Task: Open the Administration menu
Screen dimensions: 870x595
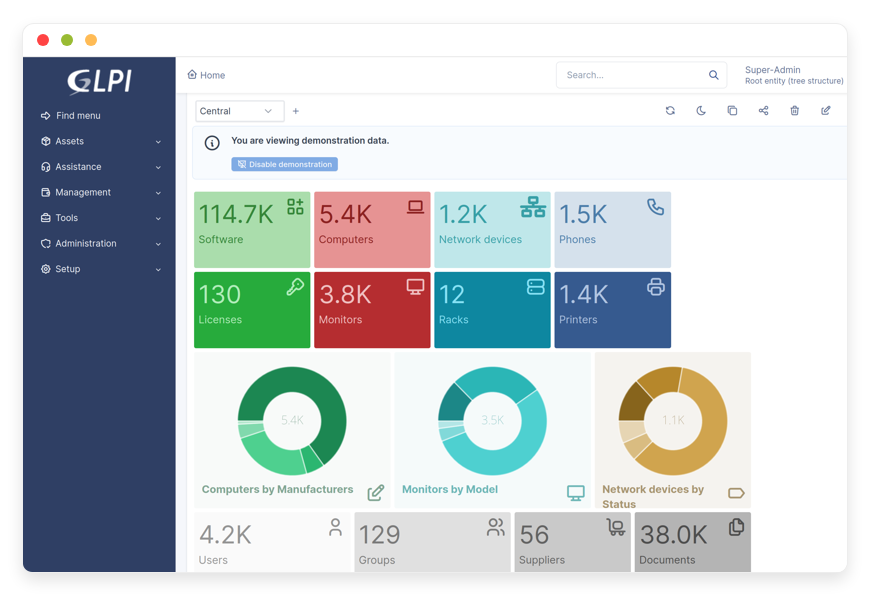Action: pyautogui.click(x=99, y=243)
